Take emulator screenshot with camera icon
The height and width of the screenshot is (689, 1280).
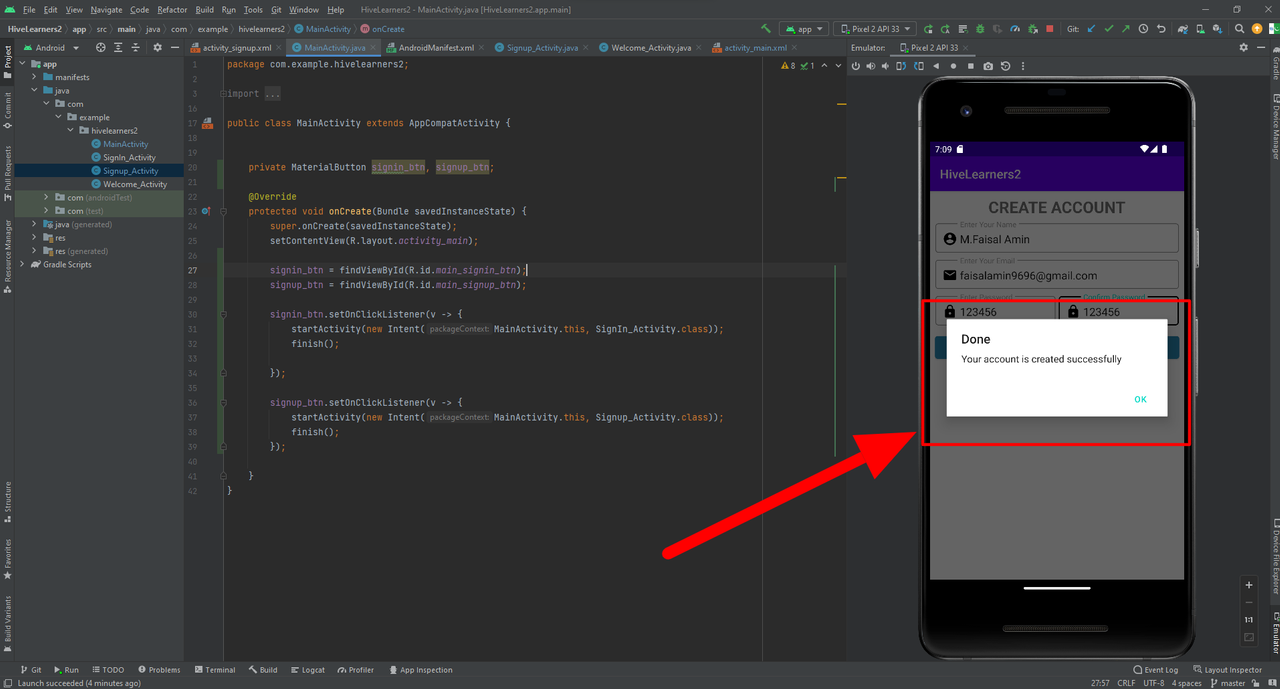coord(988,66)
